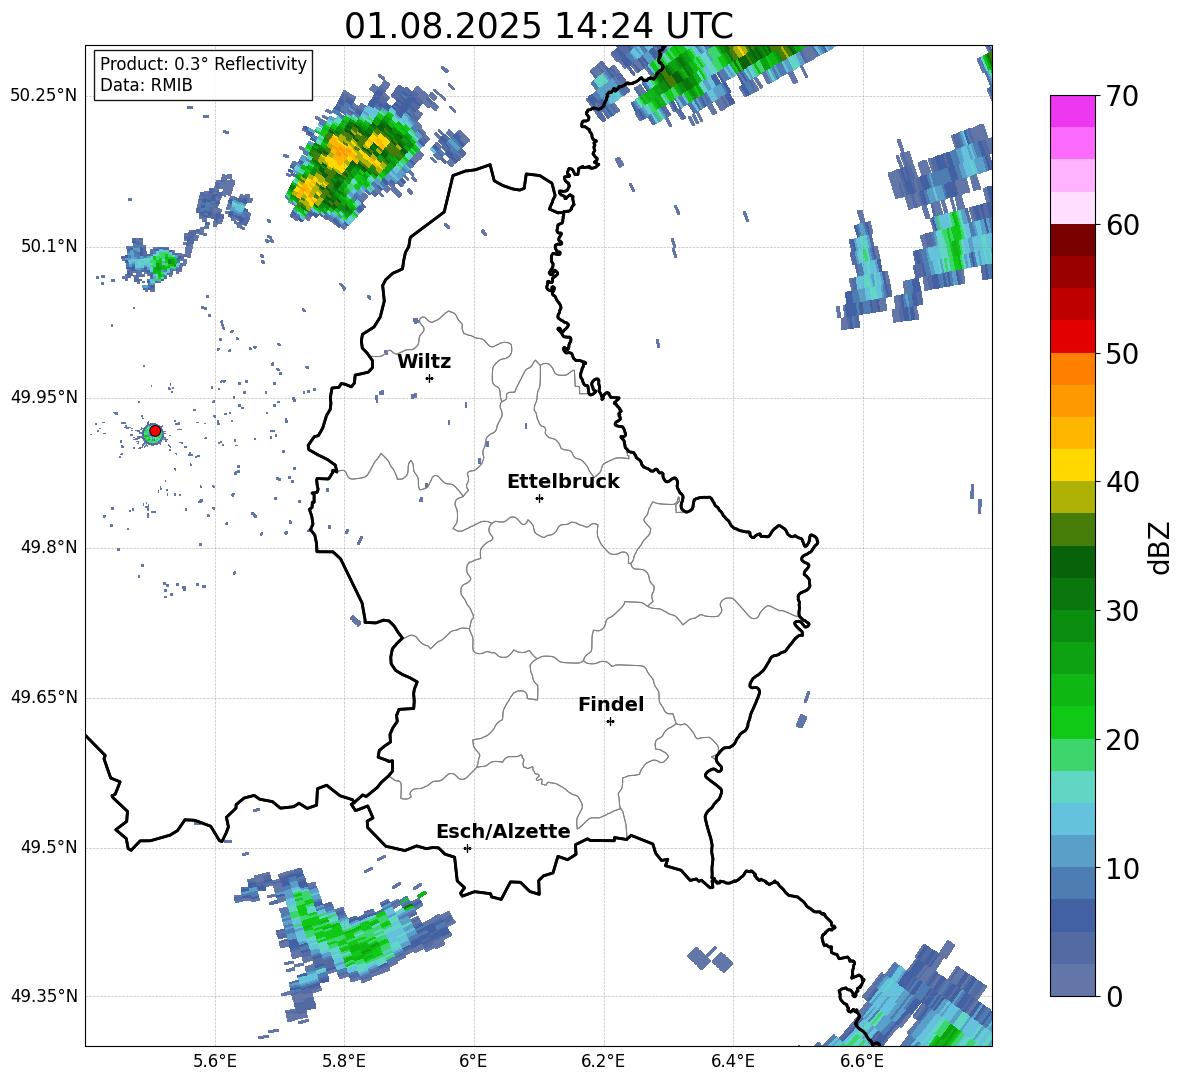Click the 6.4°E longitude tick label

tap(732, 1061)
